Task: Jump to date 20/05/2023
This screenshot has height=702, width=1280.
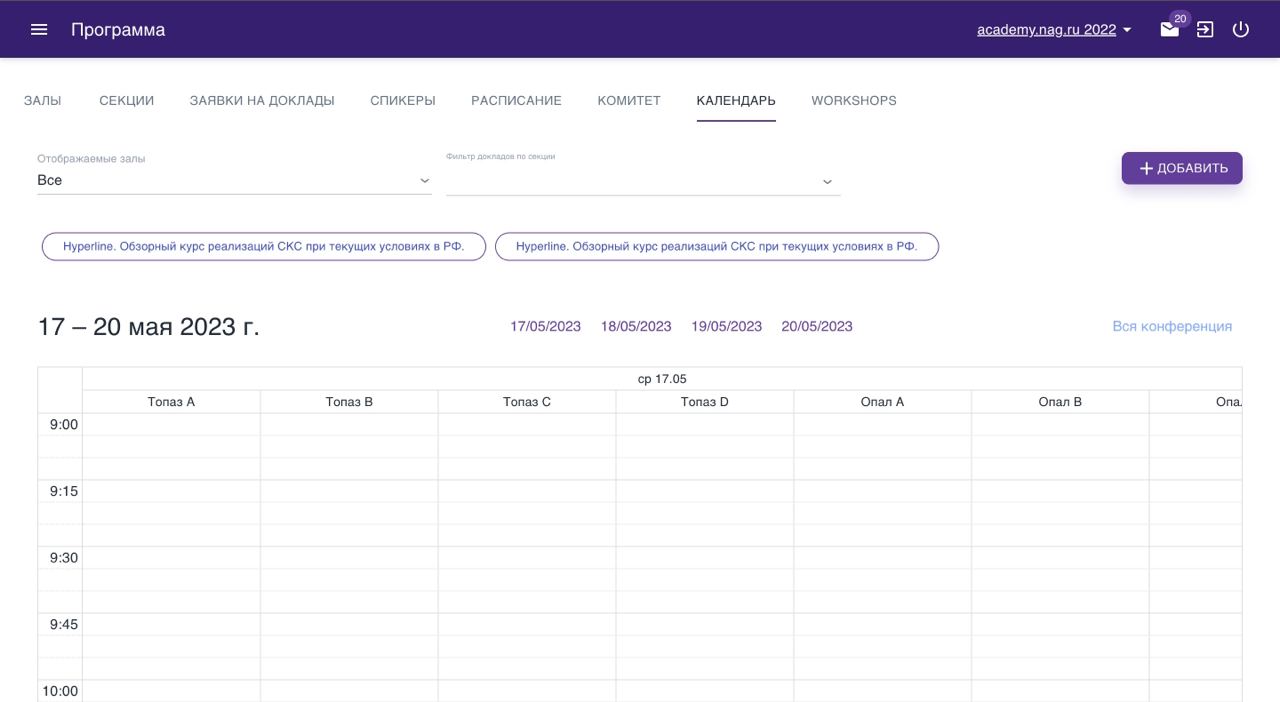Action: click(816, 326)
